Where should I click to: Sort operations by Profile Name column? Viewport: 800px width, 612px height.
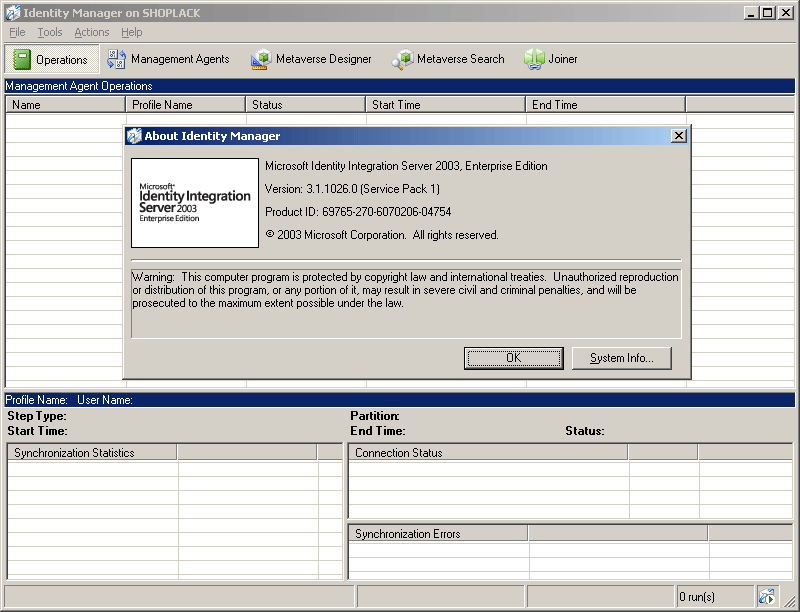pos(186,105)
